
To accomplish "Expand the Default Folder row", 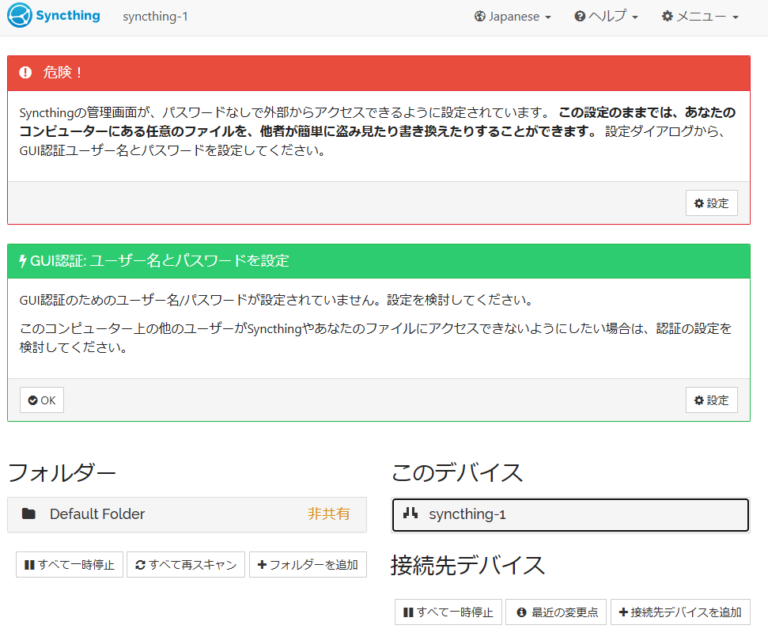I will (x=187, y=514).
